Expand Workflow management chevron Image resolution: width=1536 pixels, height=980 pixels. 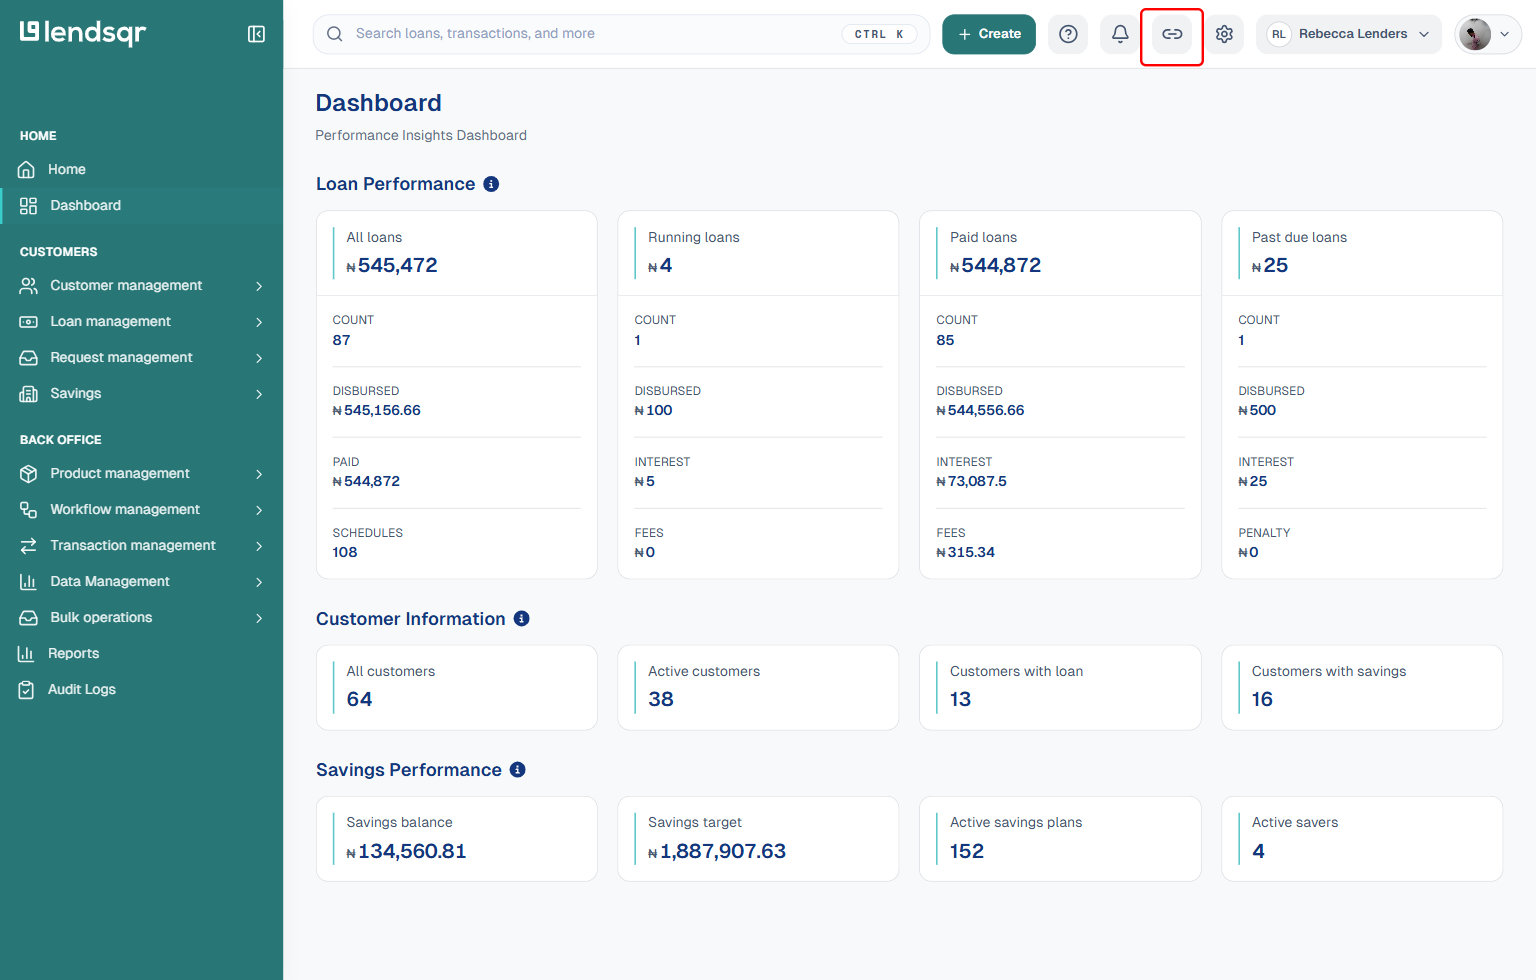coord(259,510)
